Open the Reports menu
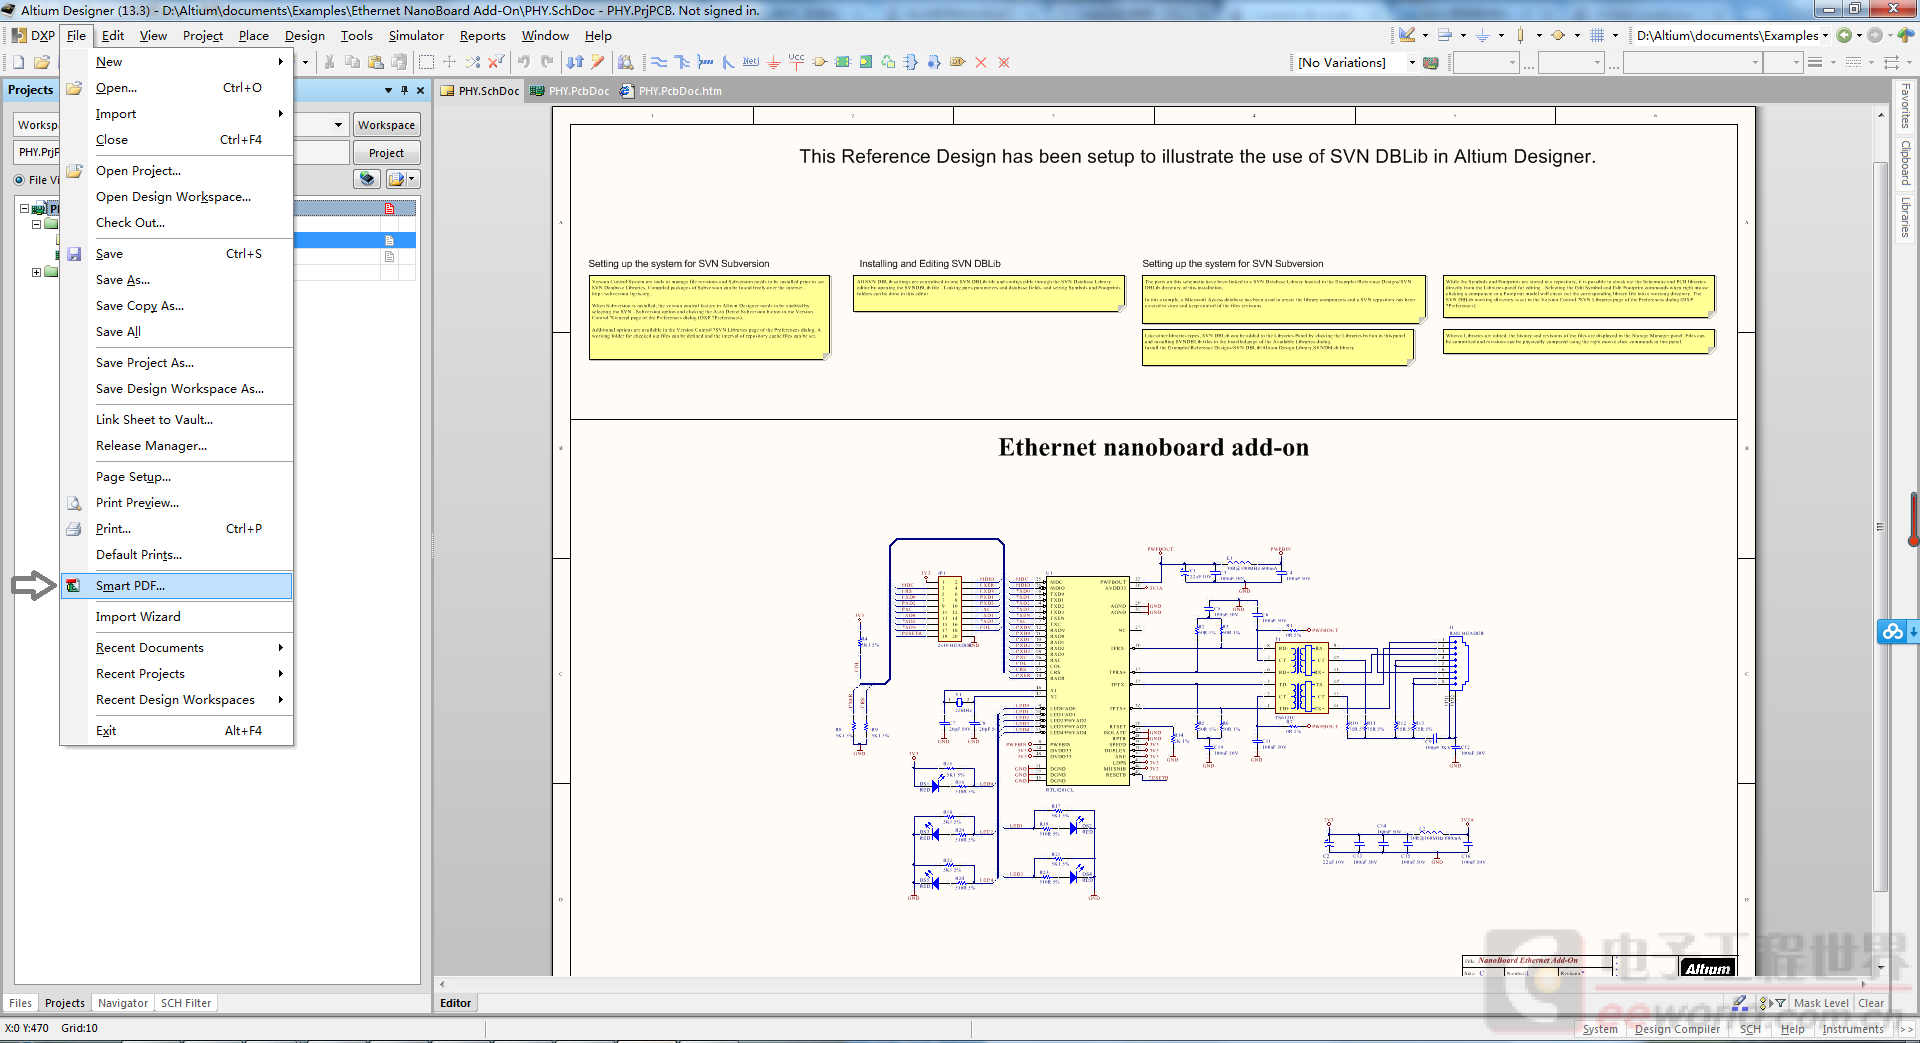 (482, 36)
